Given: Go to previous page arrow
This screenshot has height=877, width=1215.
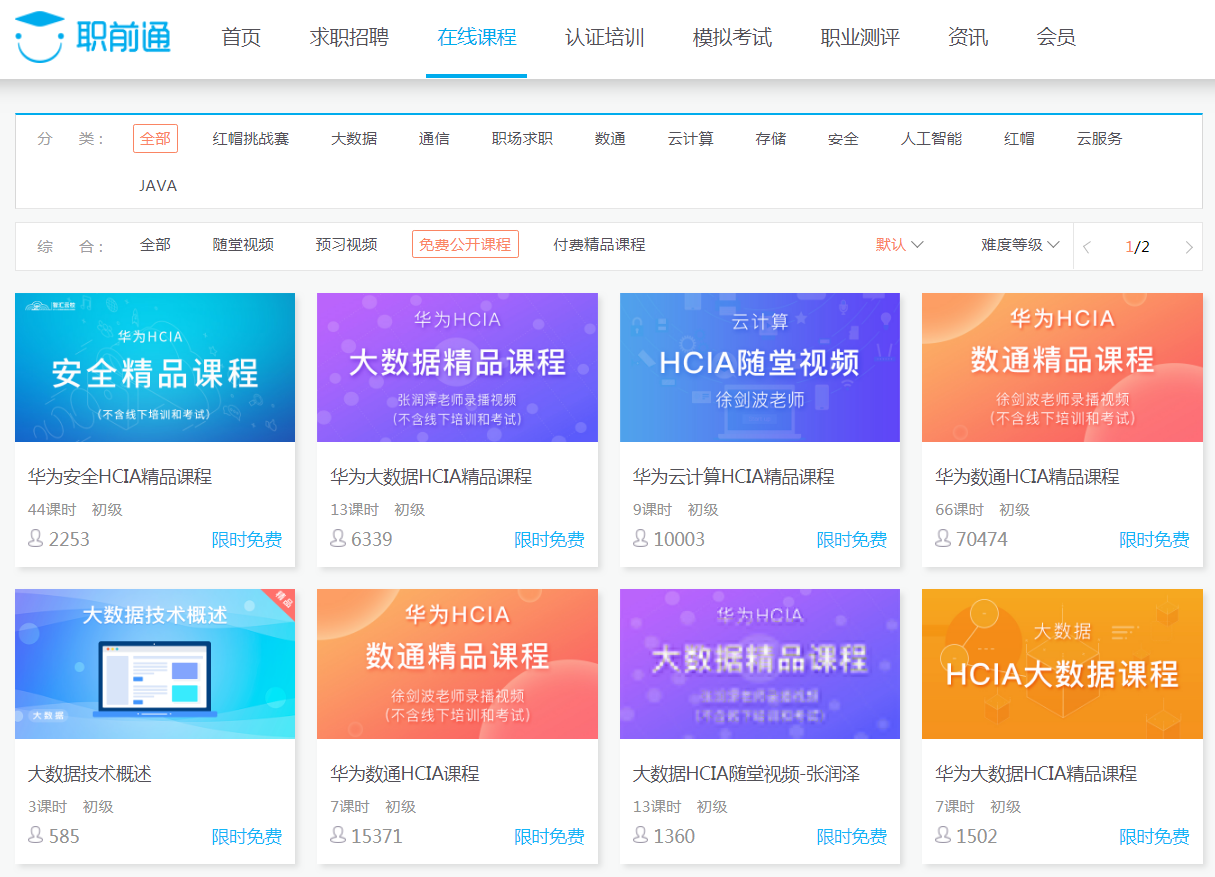Looking at the screenshot, I should (x=1087, y=247).
